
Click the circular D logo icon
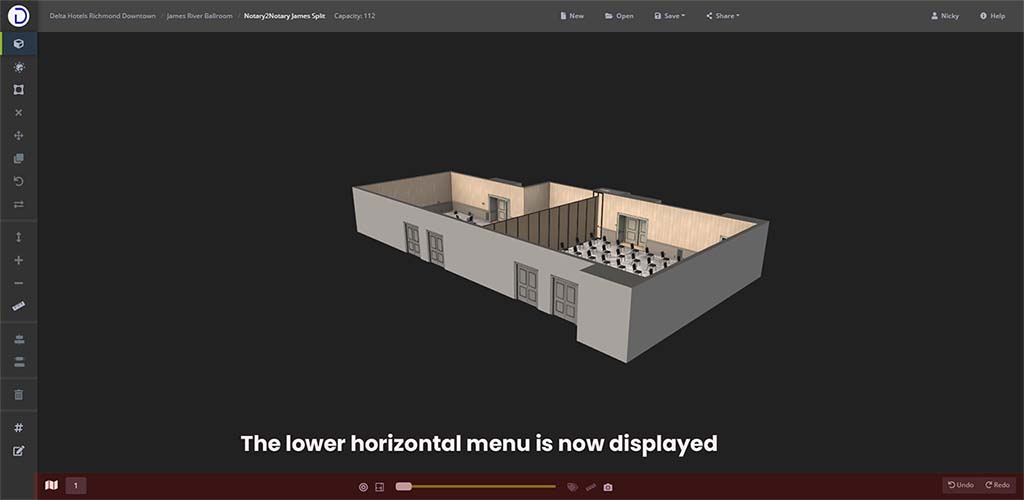coord(18,16)
